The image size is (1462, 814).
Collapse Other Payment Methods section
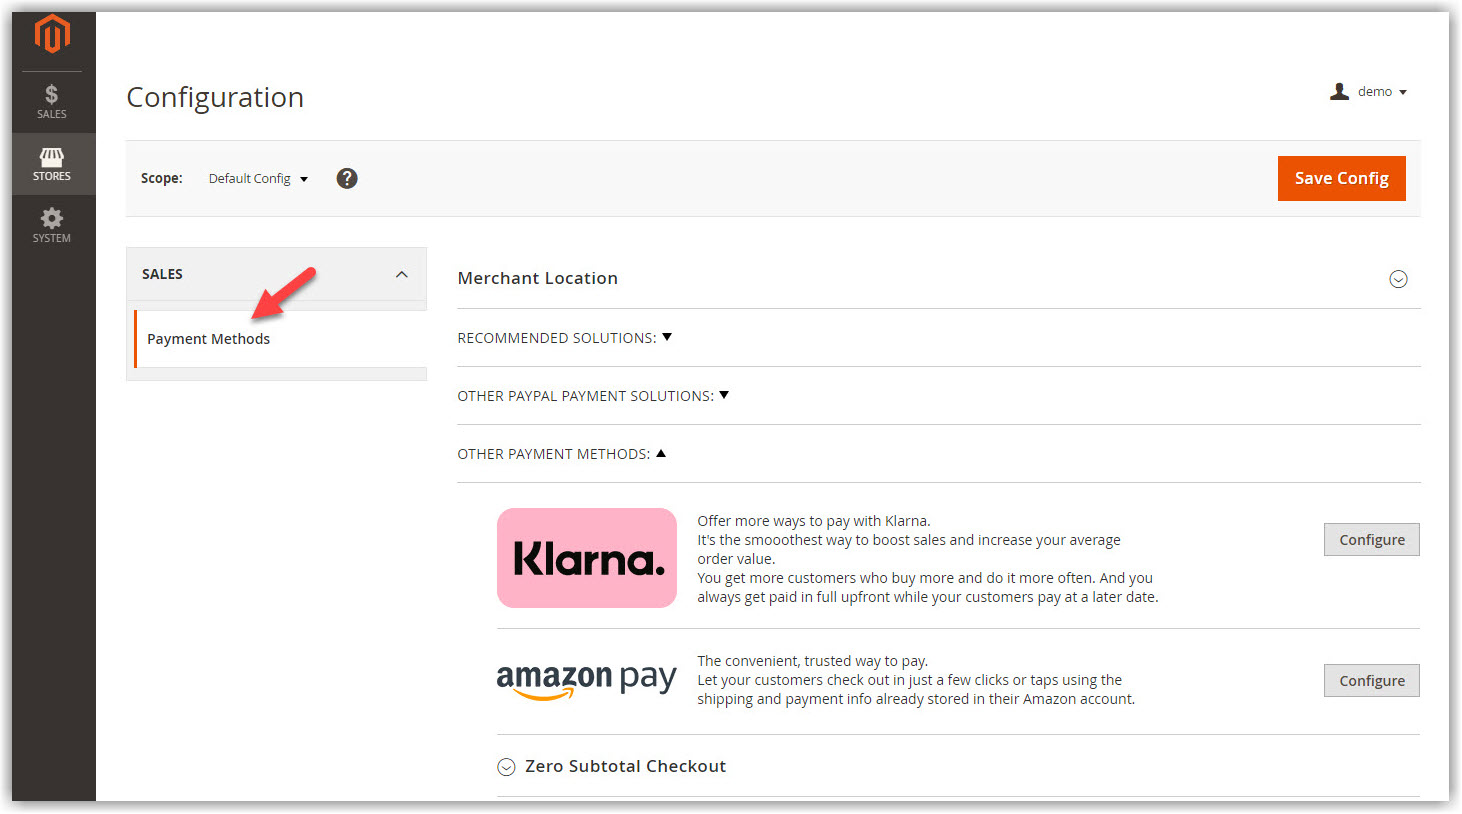tap(561, 454)
